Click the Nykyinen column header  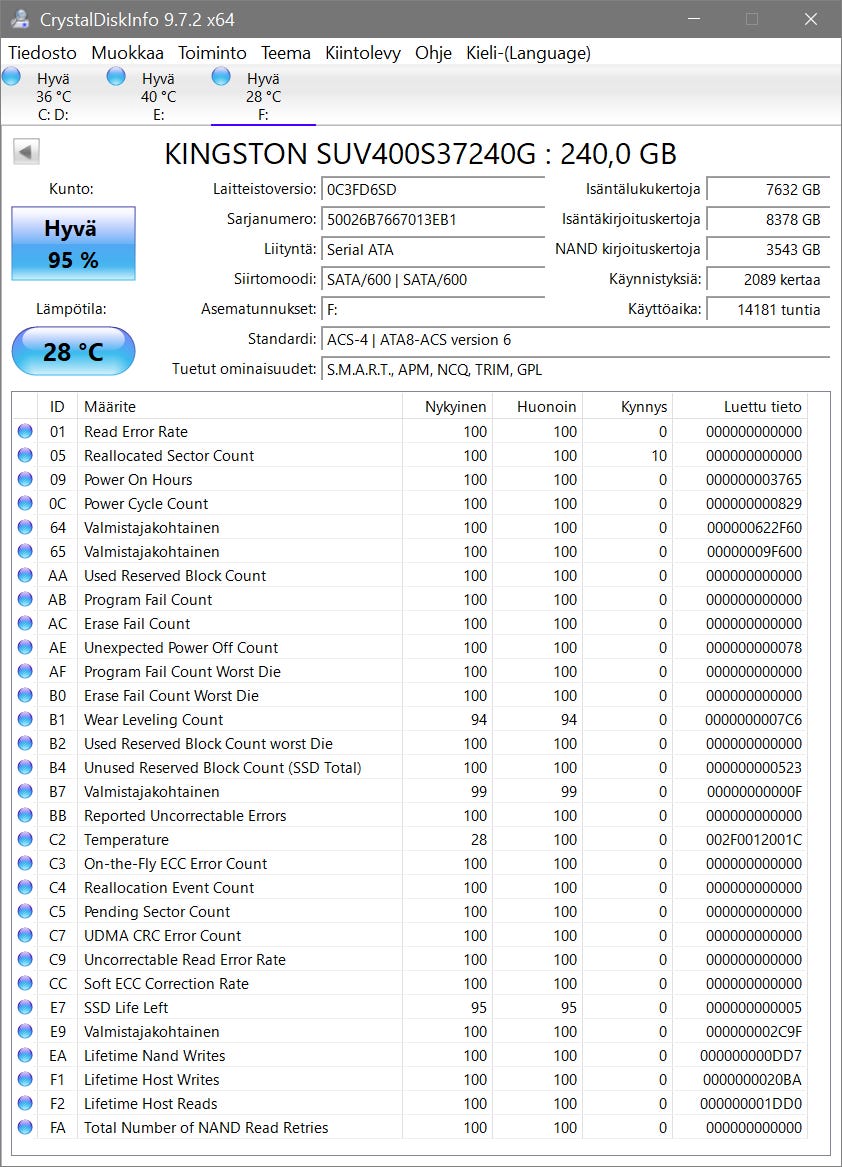coord(447,406)
